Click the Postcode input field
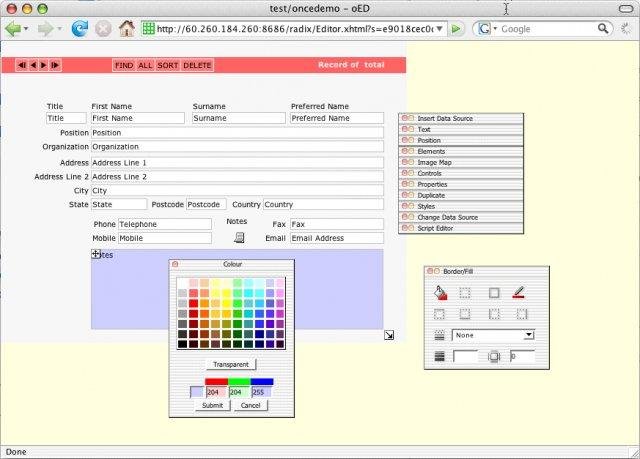640x459 pixels. (x=206, y=204)
